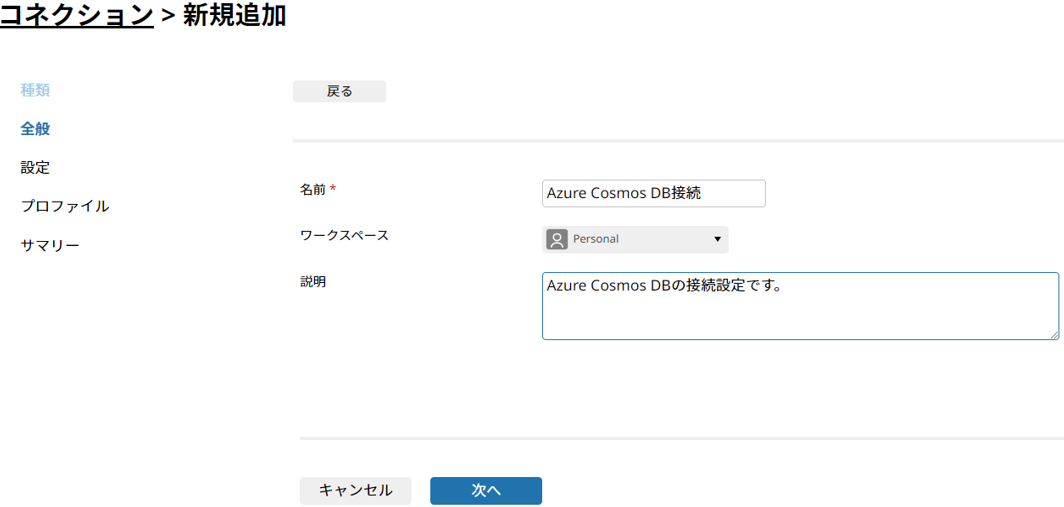
Task: Click the キャンセル button
Action: (x=356, y=491)
